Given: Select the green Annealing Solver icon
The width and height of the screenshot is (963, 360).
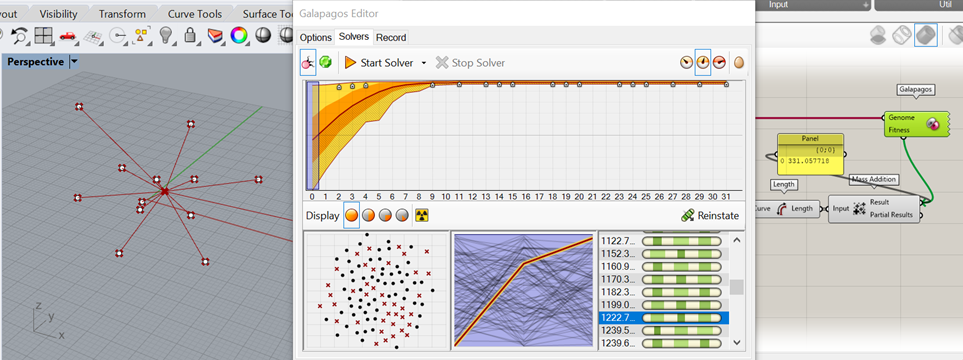Looking at the screenshot, I should point(326,63).
